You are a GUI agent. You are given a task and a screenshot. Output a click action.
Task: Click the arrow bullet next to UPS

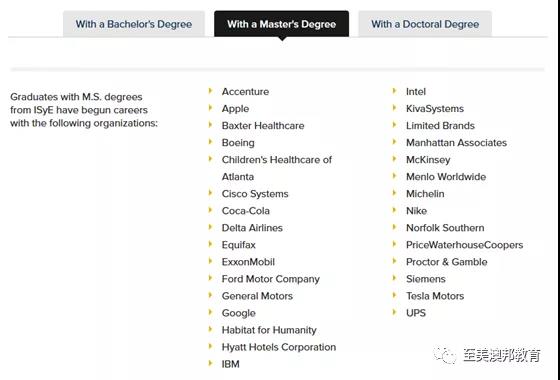pyautogui.click(x=395, y=312)
